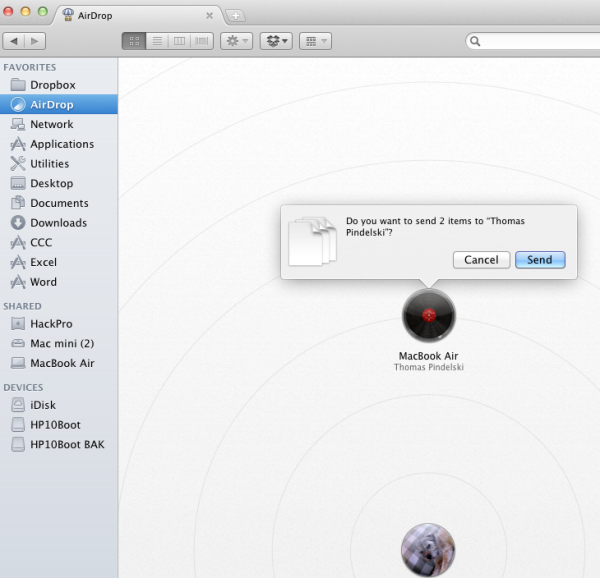
Task: Select Mac mini (2) under Shared
Action: click(59, 344)
